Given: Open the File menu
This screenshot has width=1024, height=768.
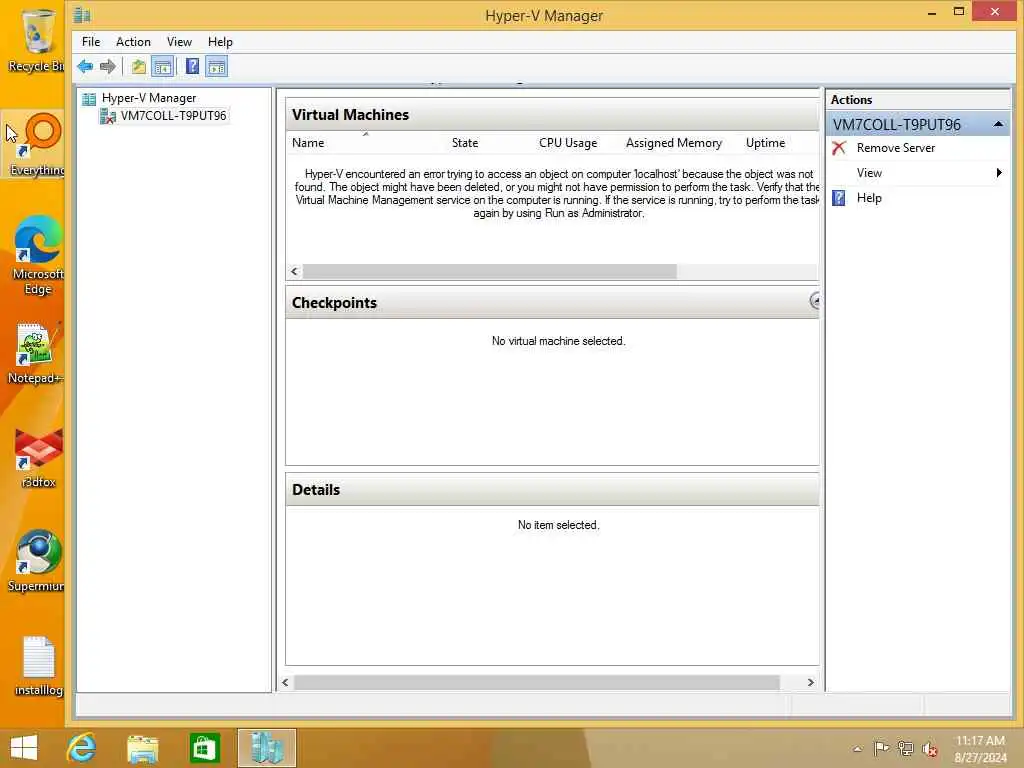Looking at the screenshot, I should click(x=91, y=42).
